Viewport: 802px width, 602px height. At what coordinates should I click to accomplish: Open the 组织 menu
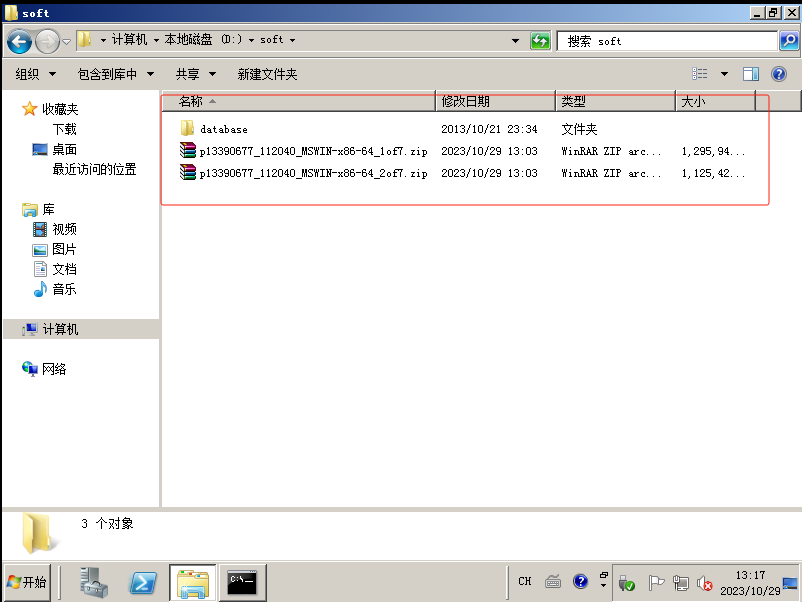[x=35, y=74]
